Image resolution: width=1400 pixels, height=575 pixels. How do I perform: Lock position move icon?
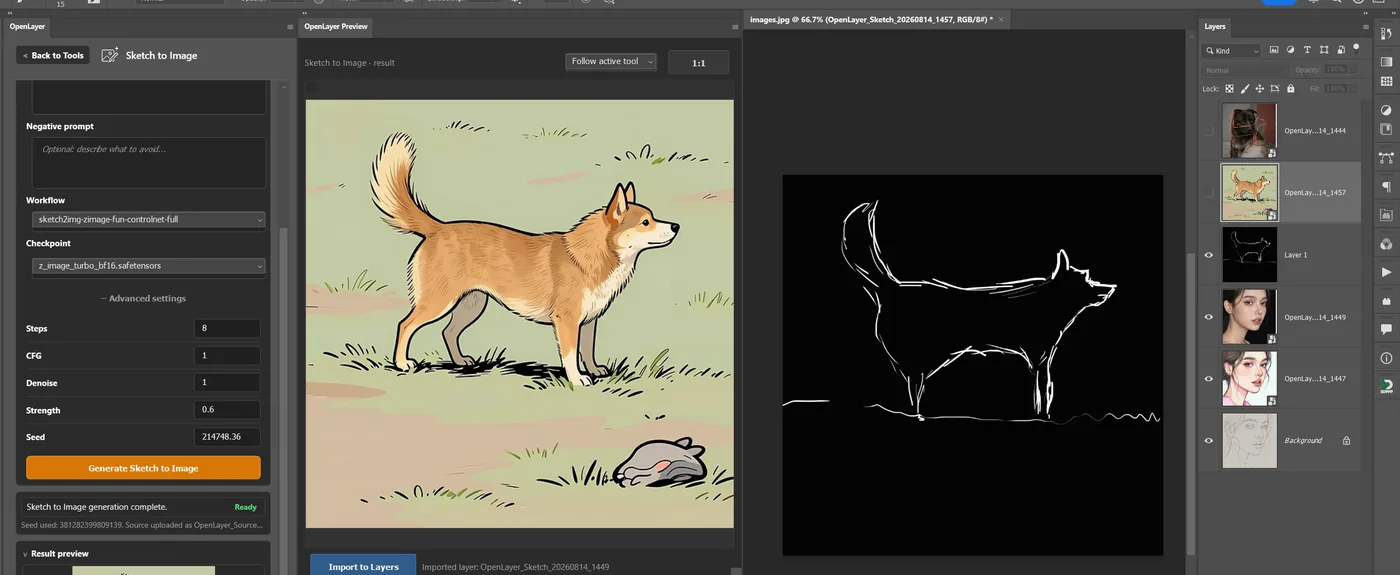click(x=1260, y=89)
